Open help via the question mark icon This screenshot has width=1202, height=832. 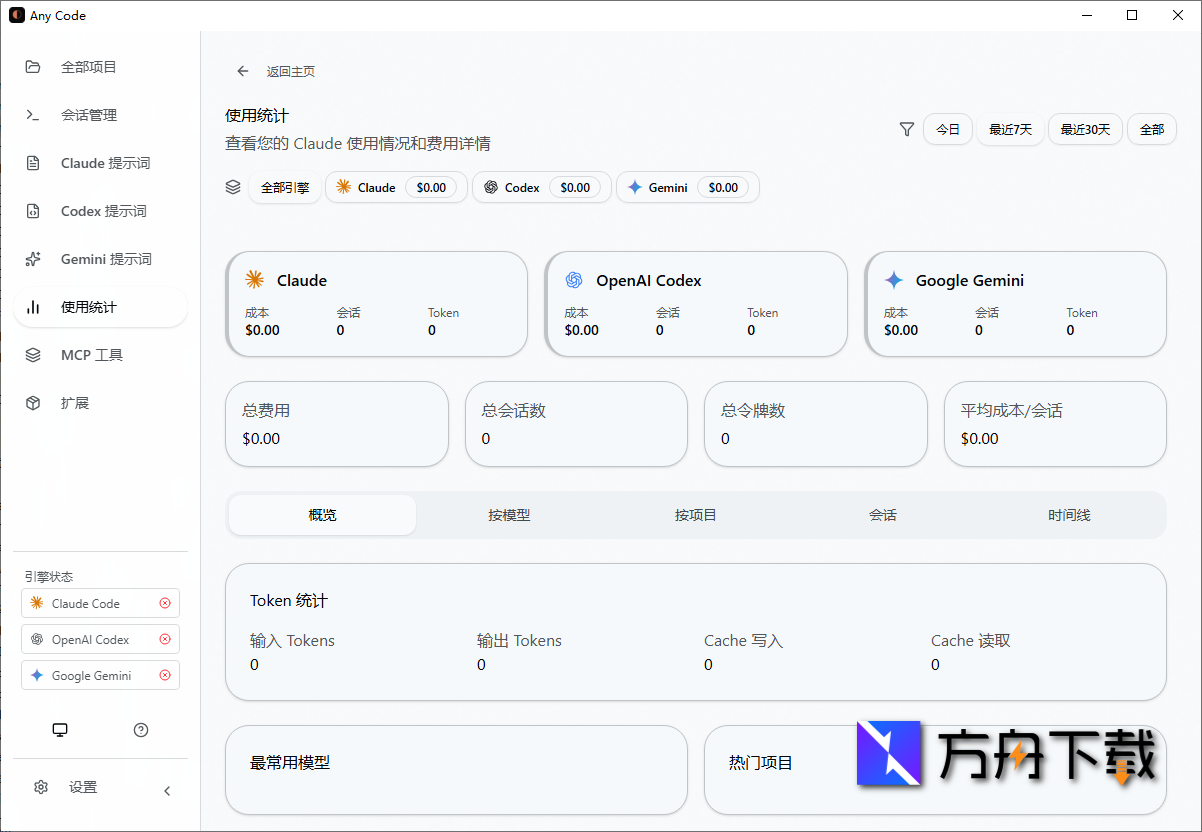(140, 730)
